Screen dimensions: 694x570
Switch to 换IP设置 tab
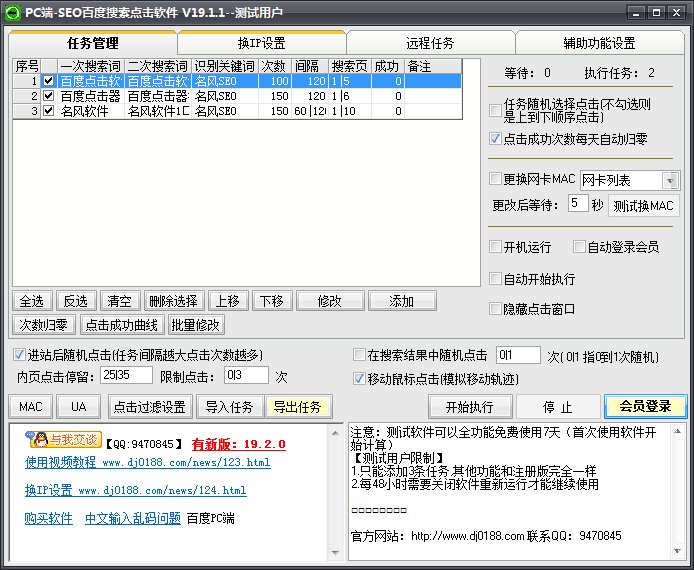click(261, 43)
